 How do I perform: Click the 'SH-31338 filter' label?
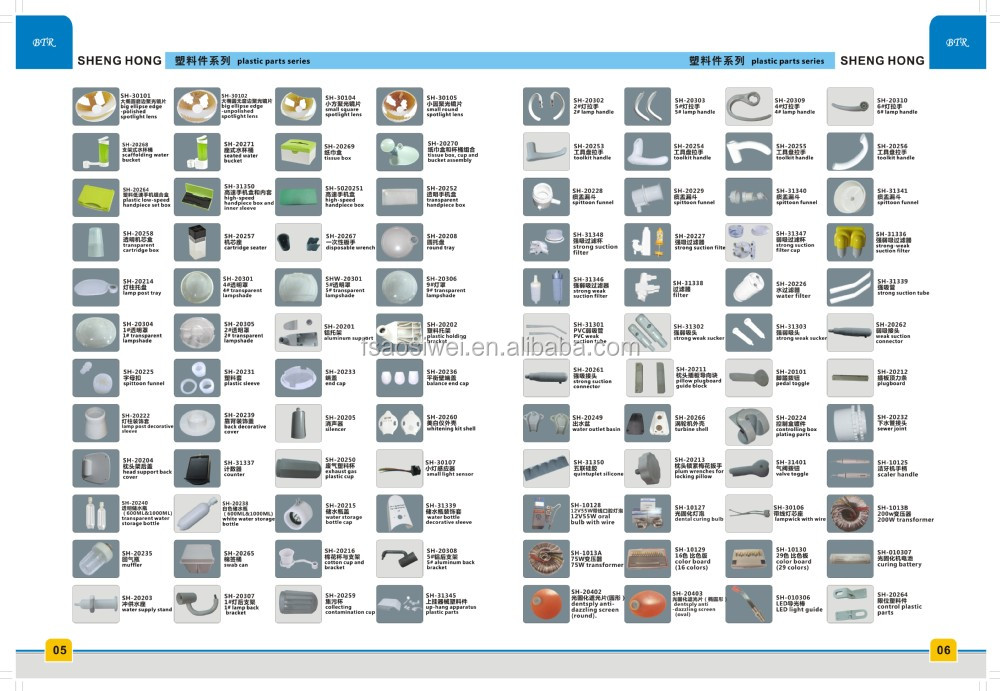click(688, 289)
